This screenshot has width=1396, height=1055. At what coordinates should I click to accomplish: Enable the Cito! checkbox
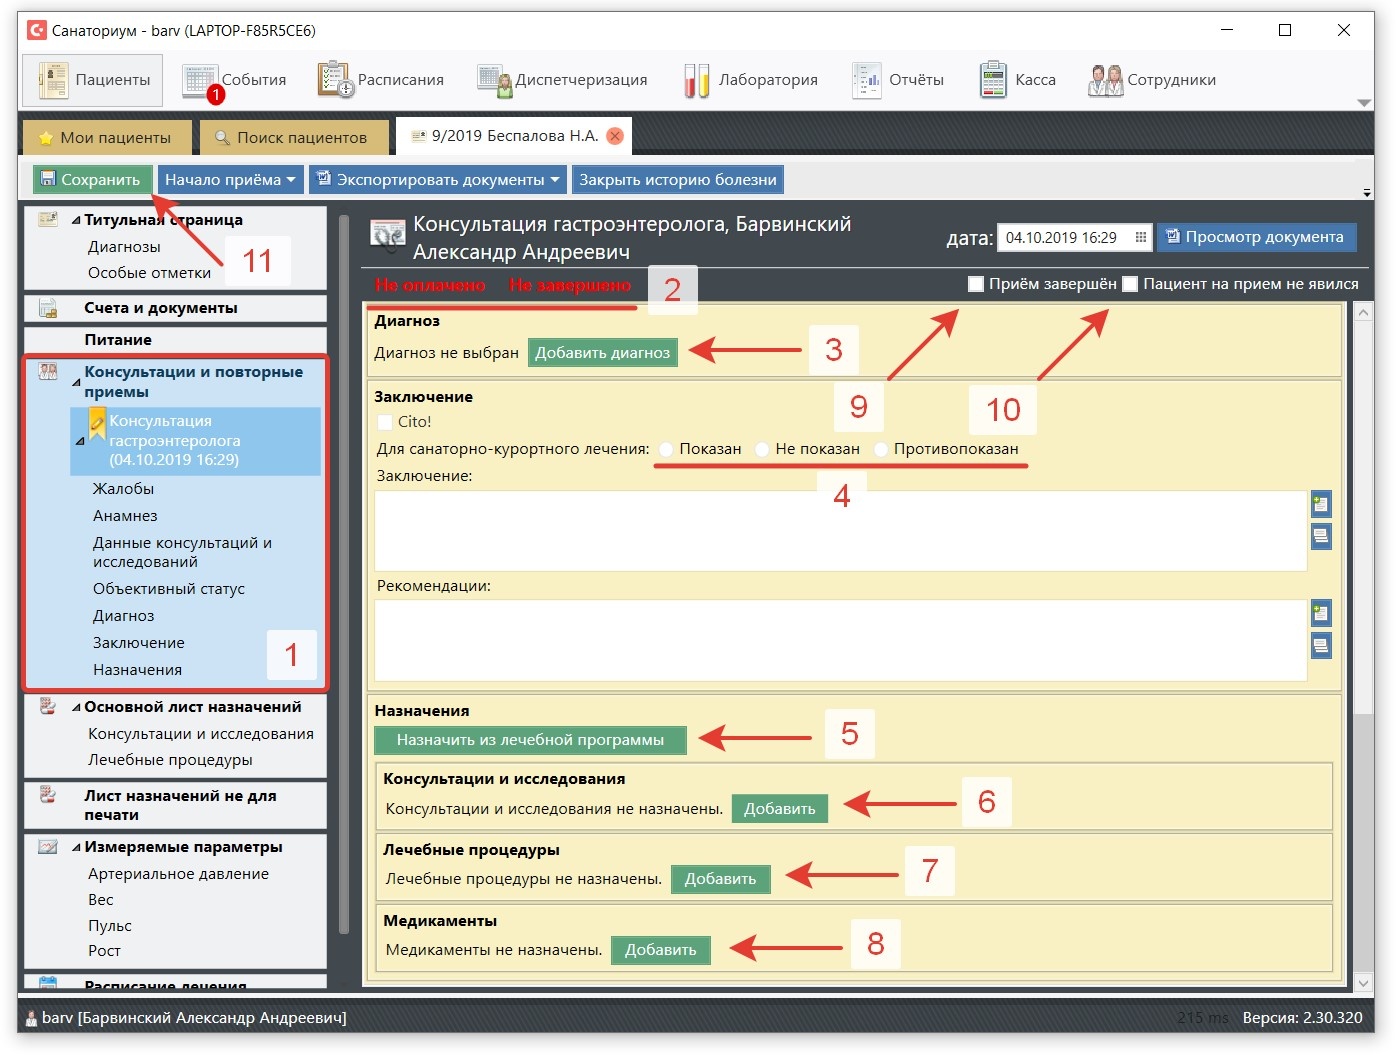click(x=385, y=422)
